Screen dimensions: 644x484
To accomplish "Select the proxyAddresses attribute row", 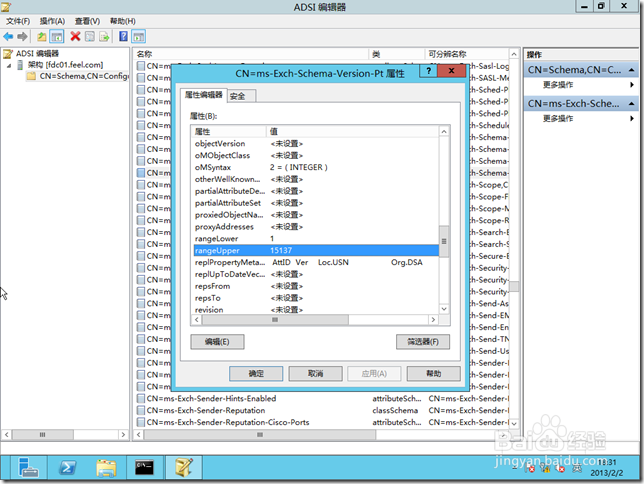I will (316, 226).
